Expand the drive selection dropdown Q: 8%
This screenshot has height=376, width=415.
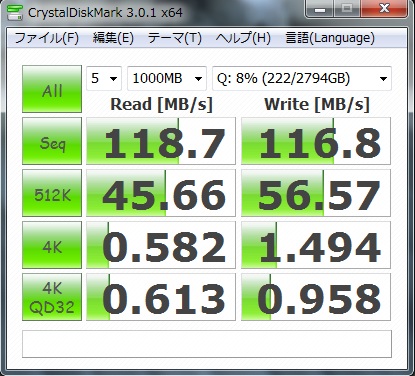tap(302, 79)
